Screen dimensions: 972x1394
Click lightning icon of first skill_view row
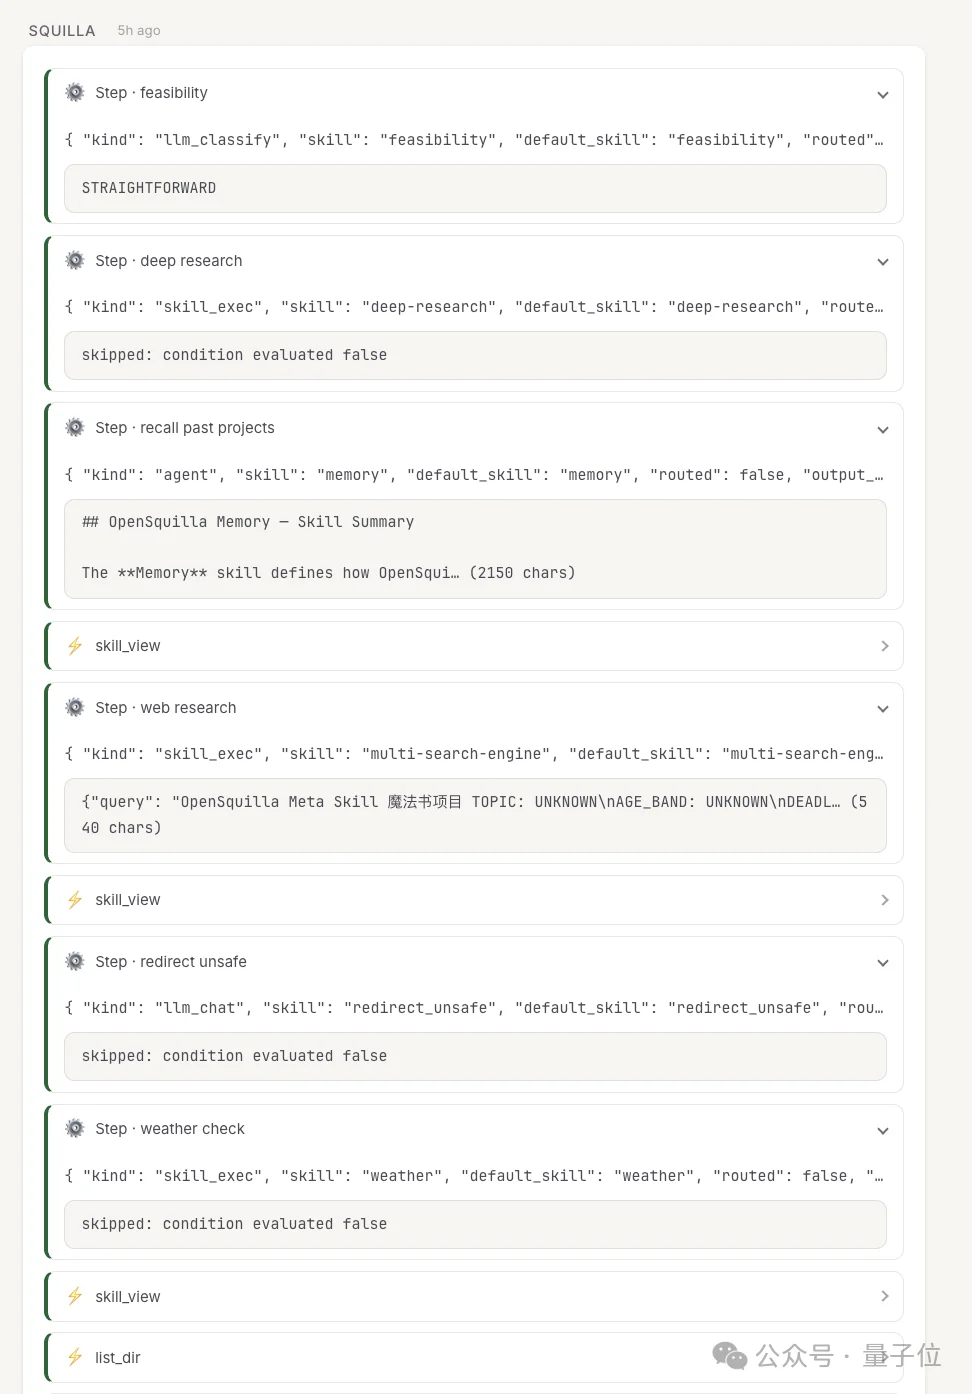tap(75, 646)
